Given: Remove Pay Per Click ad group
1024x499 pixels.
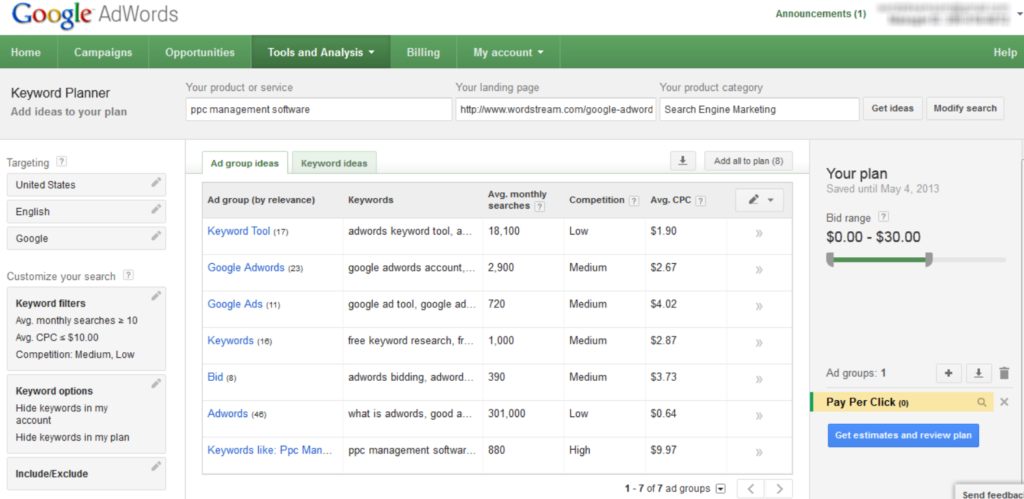Looking at the screenshot, I should (x=1004, y=402).
